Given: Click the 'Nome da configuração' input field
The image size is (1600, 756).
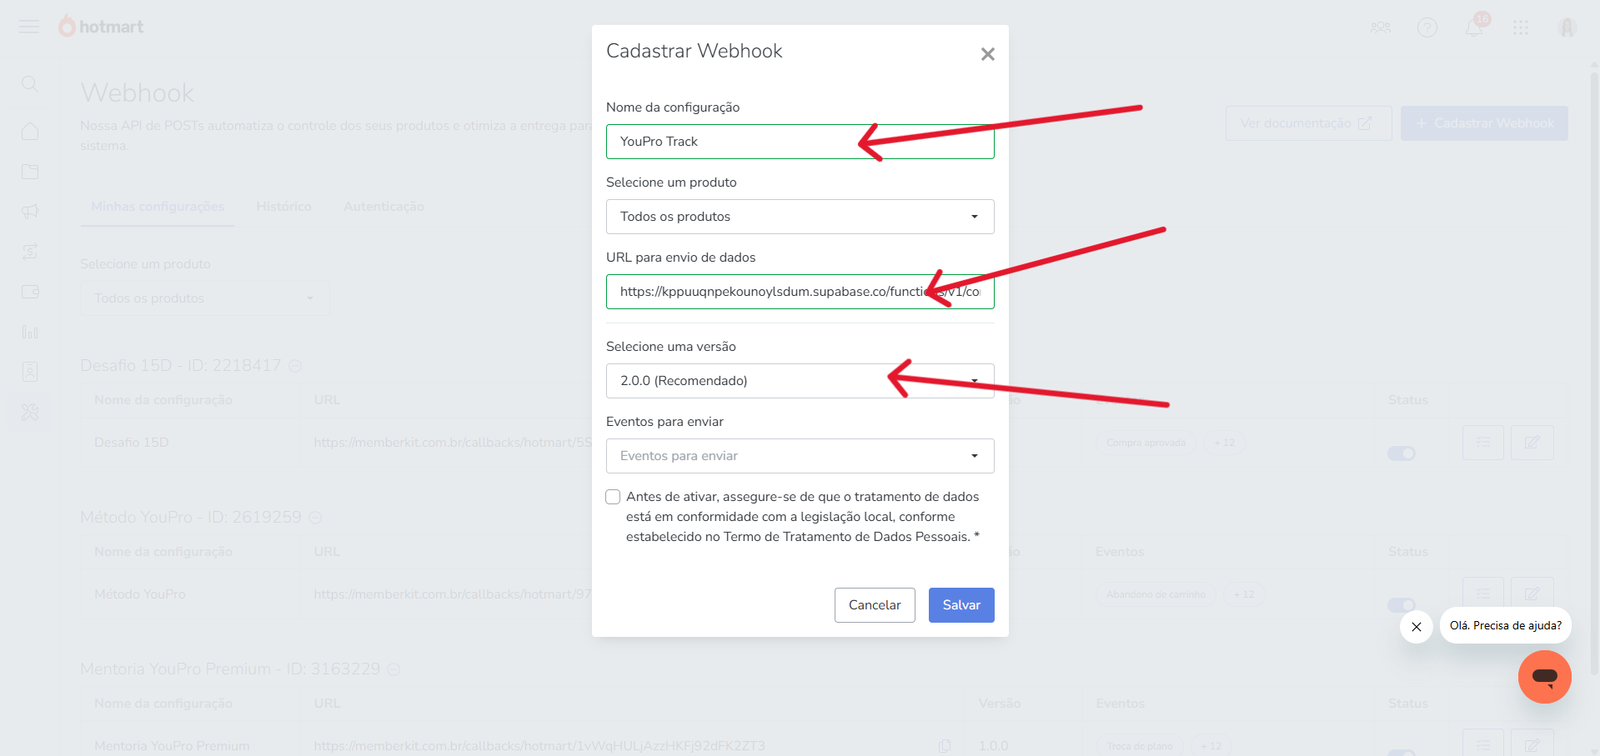Looking at the screenshot, I should pyautogui.click(x=800, y=142).
